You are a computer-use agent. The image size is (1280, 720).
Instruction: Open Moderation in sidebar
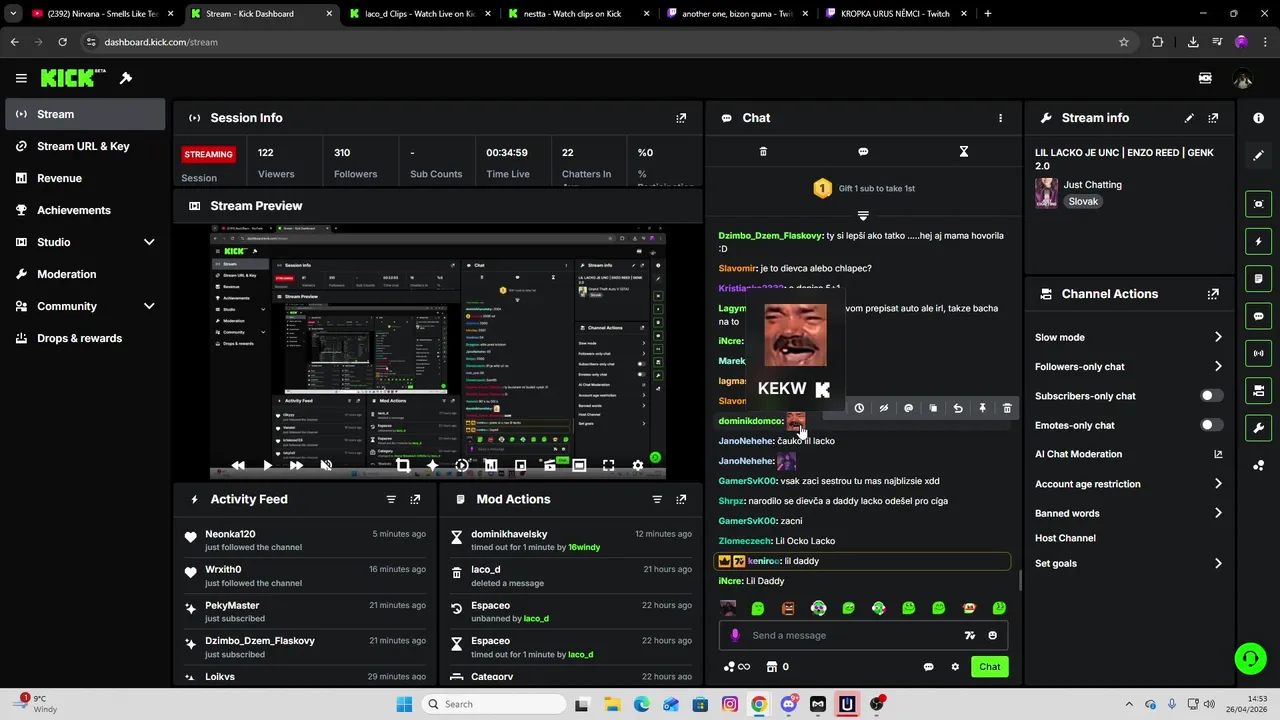click(x=85, y=274)
